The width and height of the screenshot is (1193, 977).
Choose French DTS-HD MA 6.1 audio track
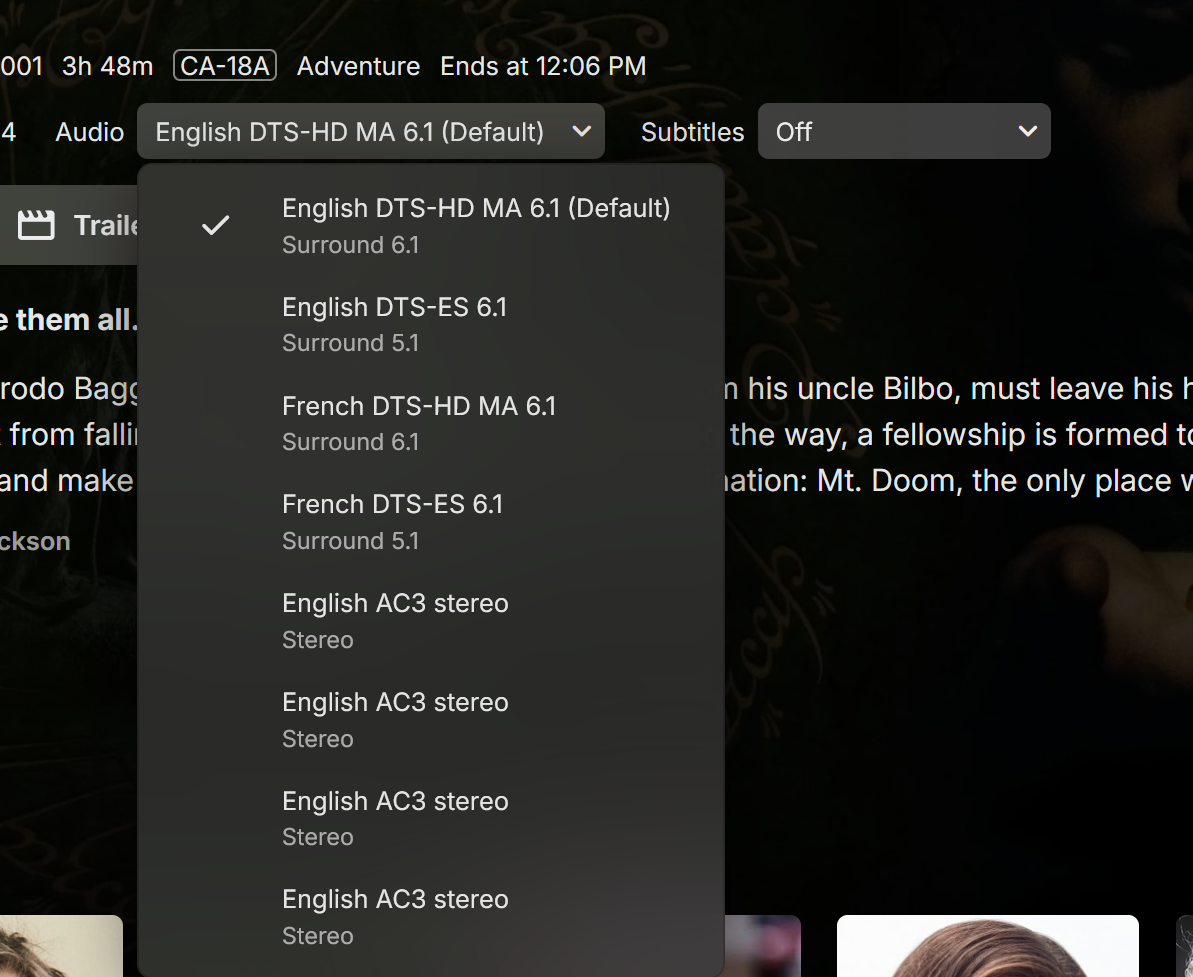tap(431, 424)
